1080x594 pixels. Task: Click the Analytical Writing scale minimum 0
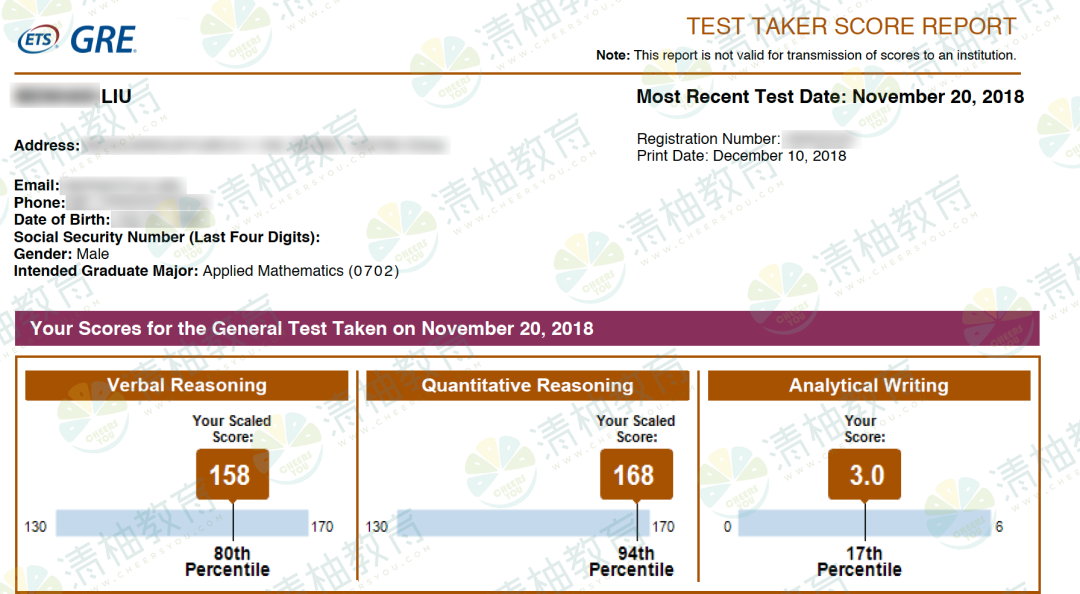click(727, 527)
